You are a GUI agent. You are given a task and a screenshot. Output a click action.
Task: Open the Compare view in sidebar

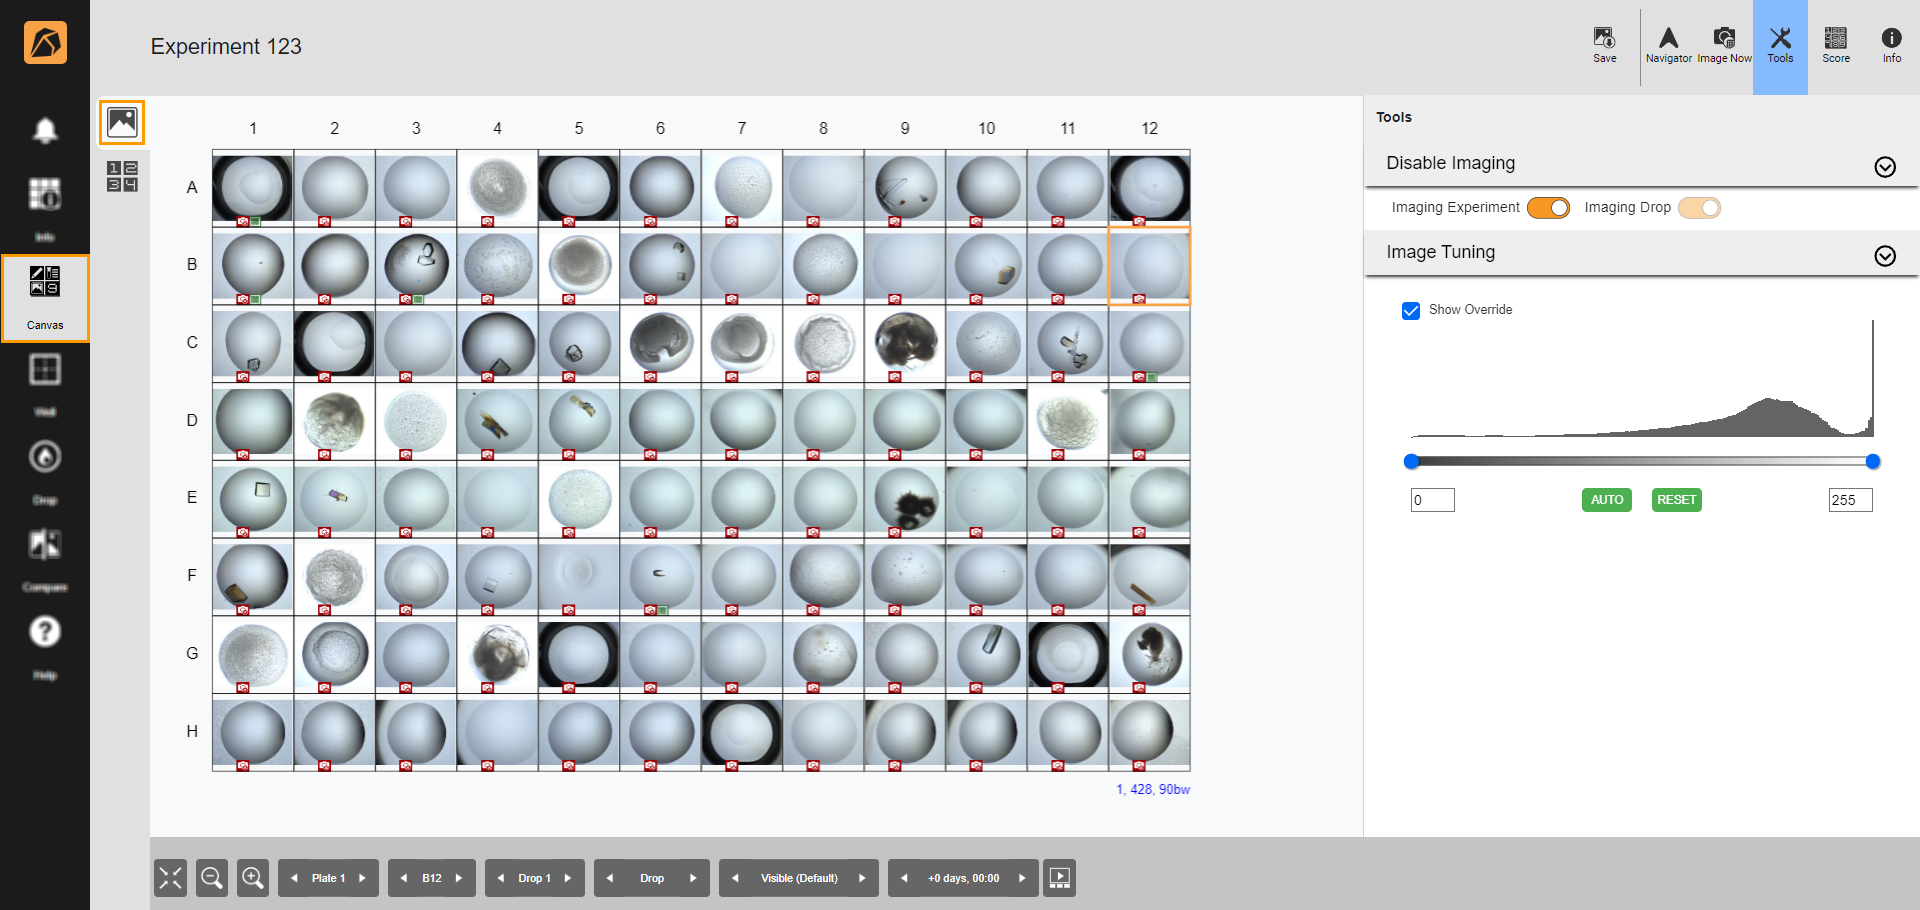point(45,559)
